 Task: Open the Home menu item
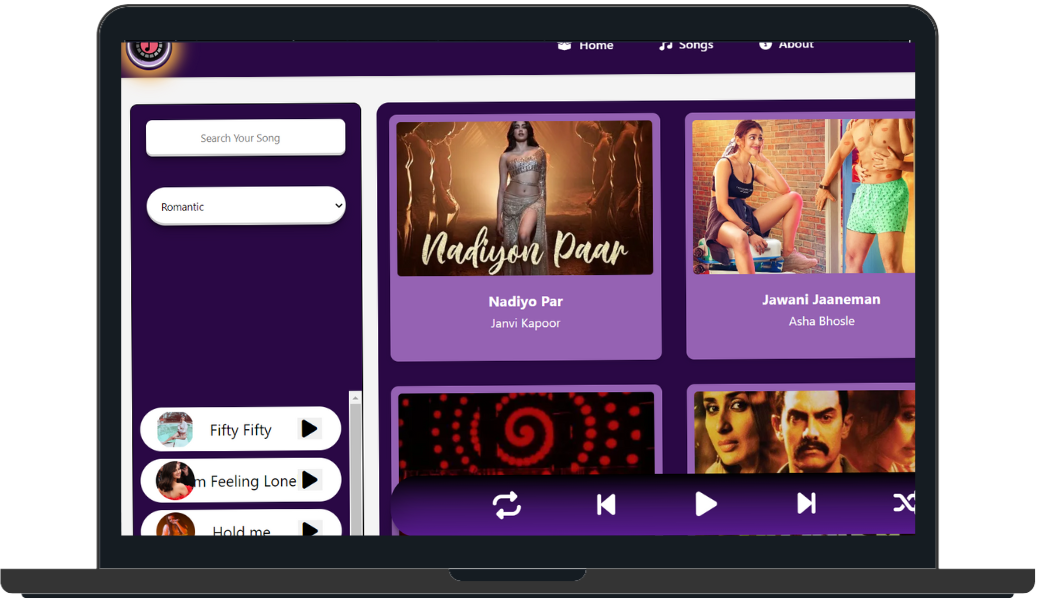pos(585,45)
